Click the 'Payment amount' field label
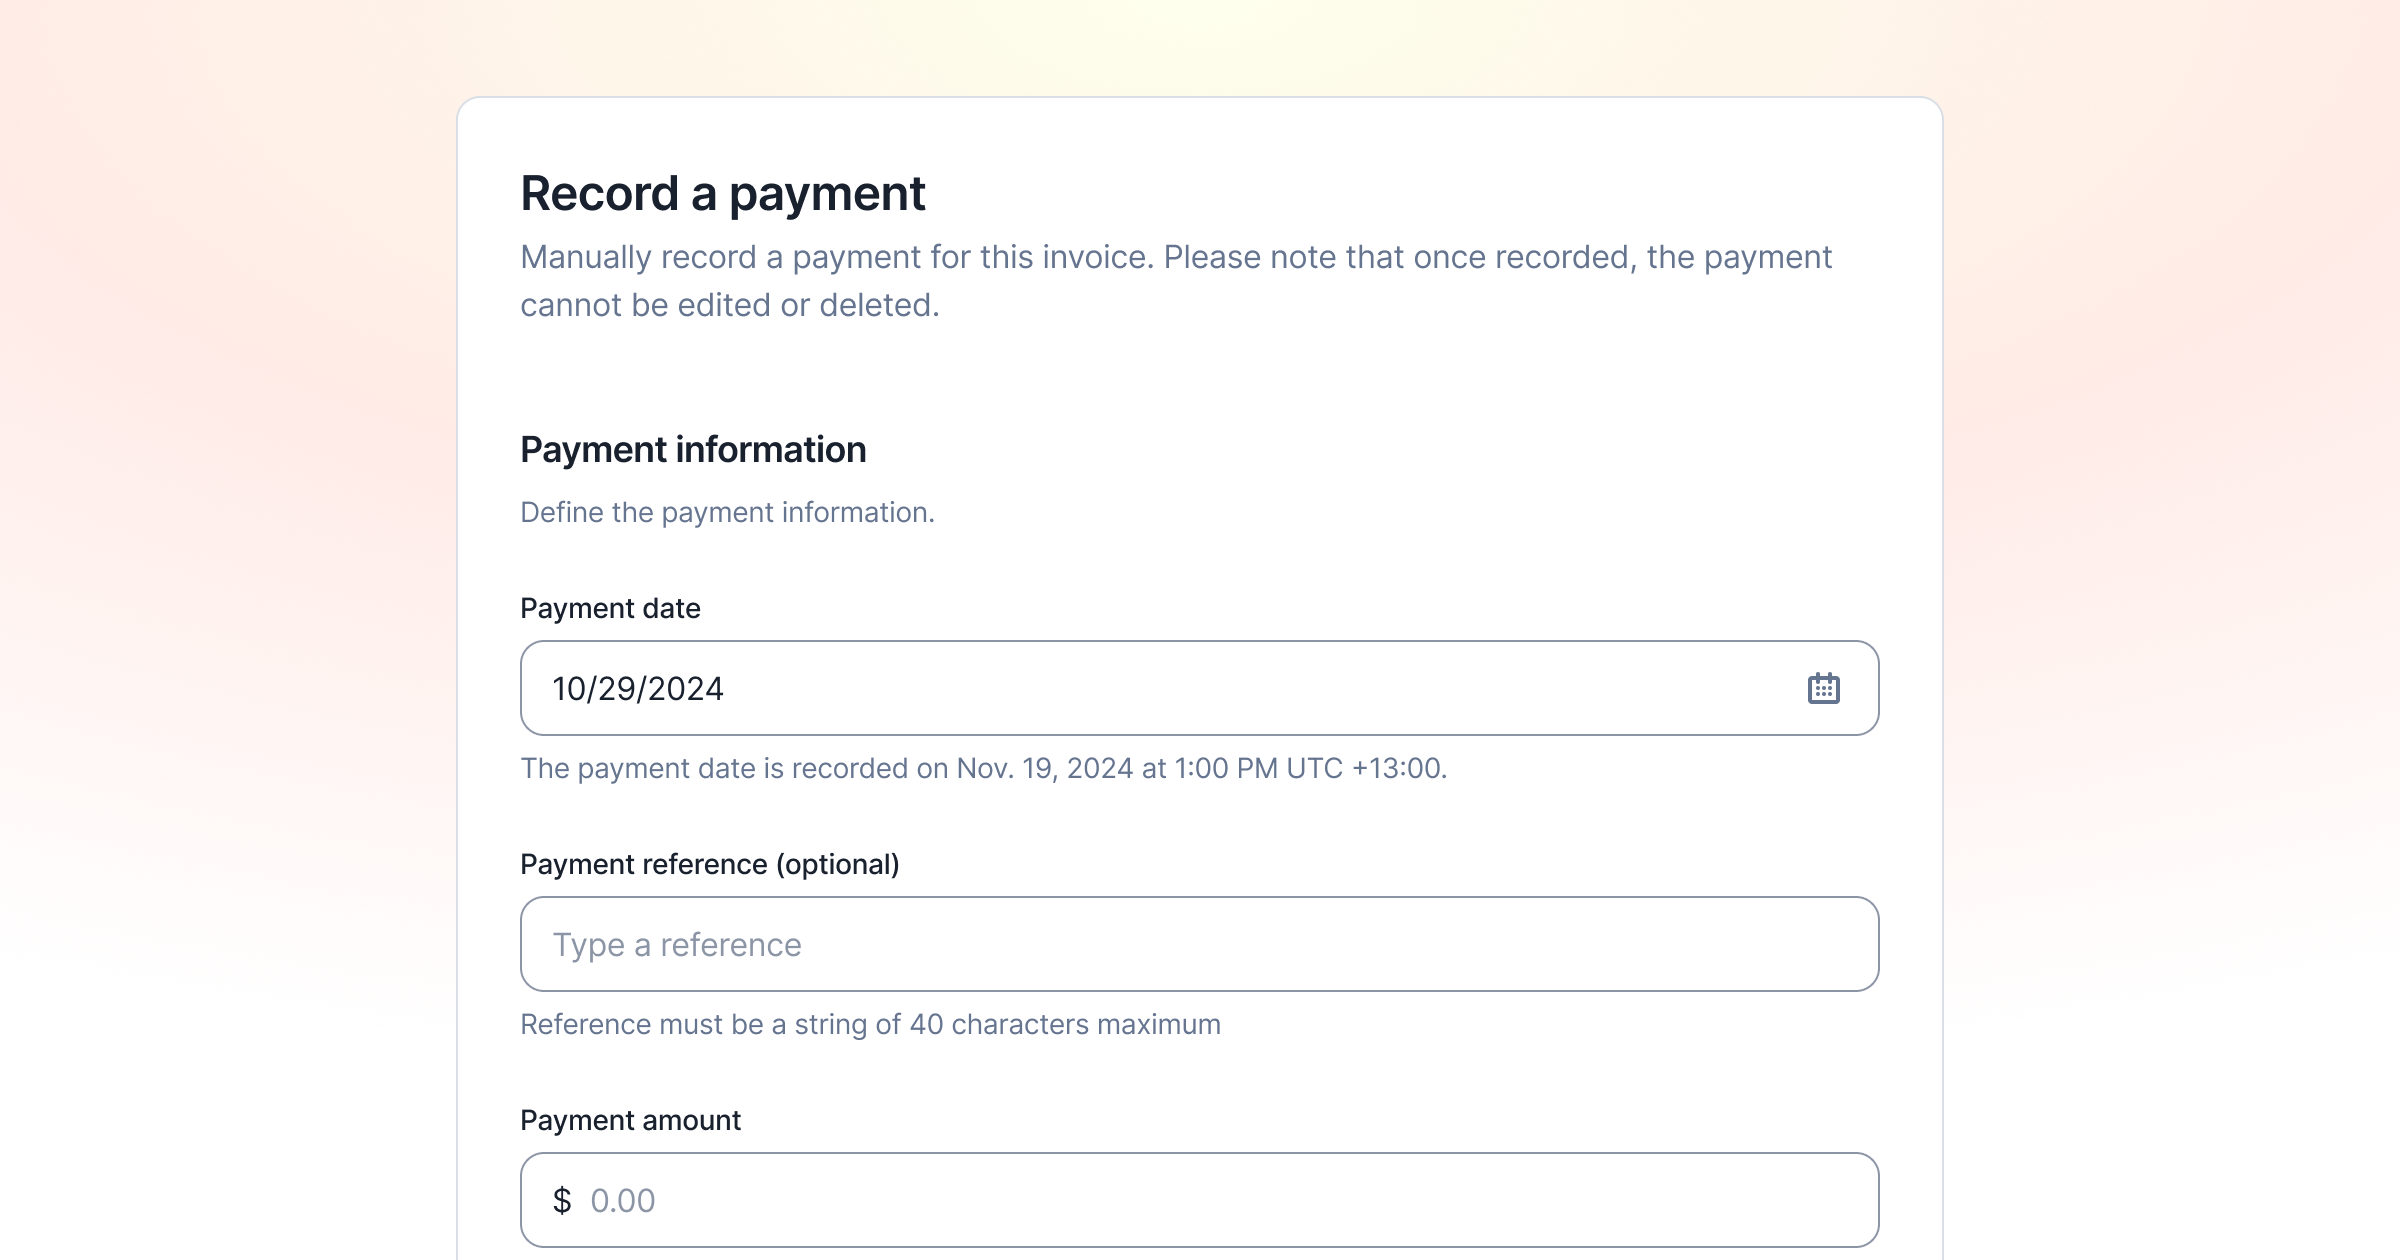Image resolution: width=2400 pixels, height=1260 pixels. coord(630,1120)
